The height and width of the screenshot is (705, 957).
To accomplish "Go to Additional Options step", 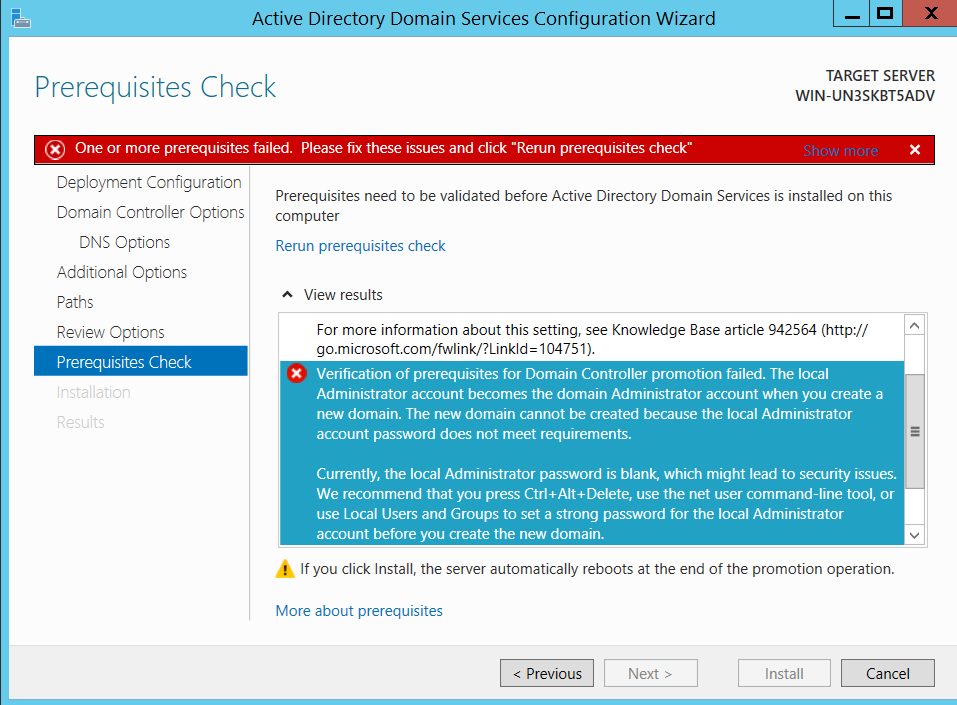I will click(x=121, y=272).
